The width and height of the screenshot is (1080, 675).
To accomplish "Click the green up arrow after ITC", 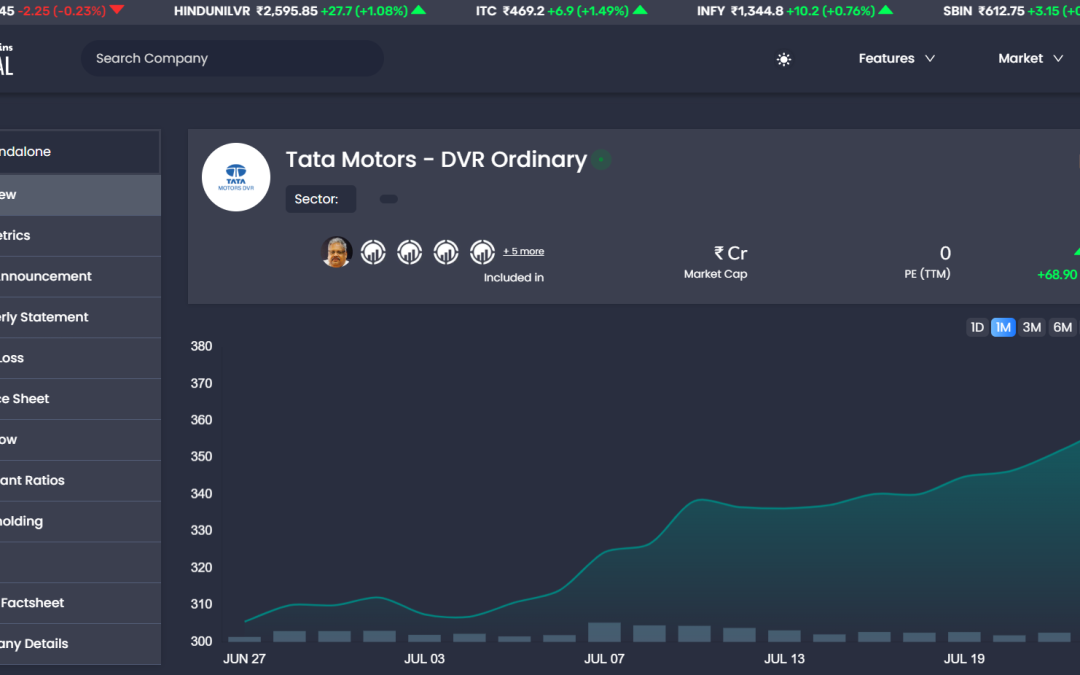I will click(640, 10).
